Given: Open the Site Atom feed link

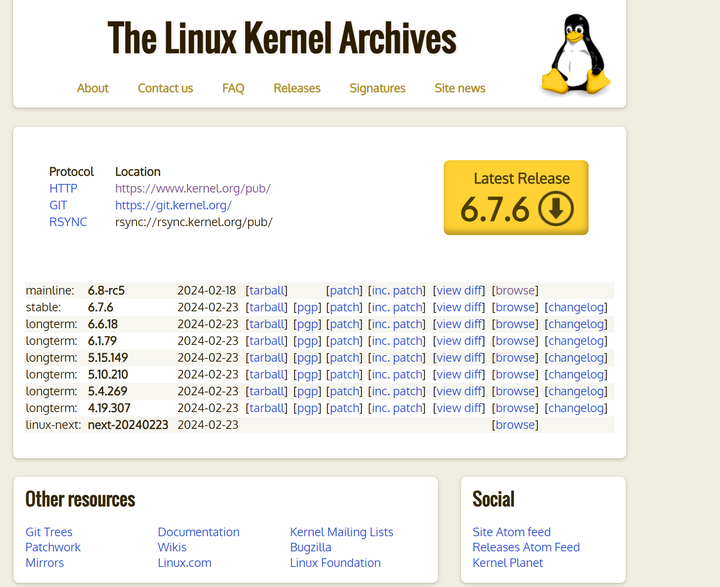Looking at the screenshot, I should pyautogui.click(x=512, y=532).
